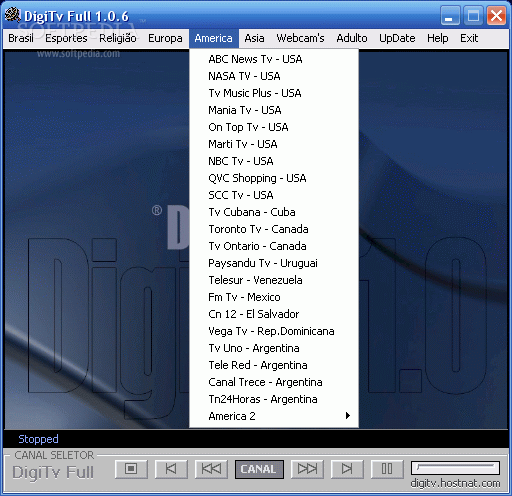This screenshot has width=512, height=496.
Task: Click the Stopped status text
Action: (x=38, y=439)
